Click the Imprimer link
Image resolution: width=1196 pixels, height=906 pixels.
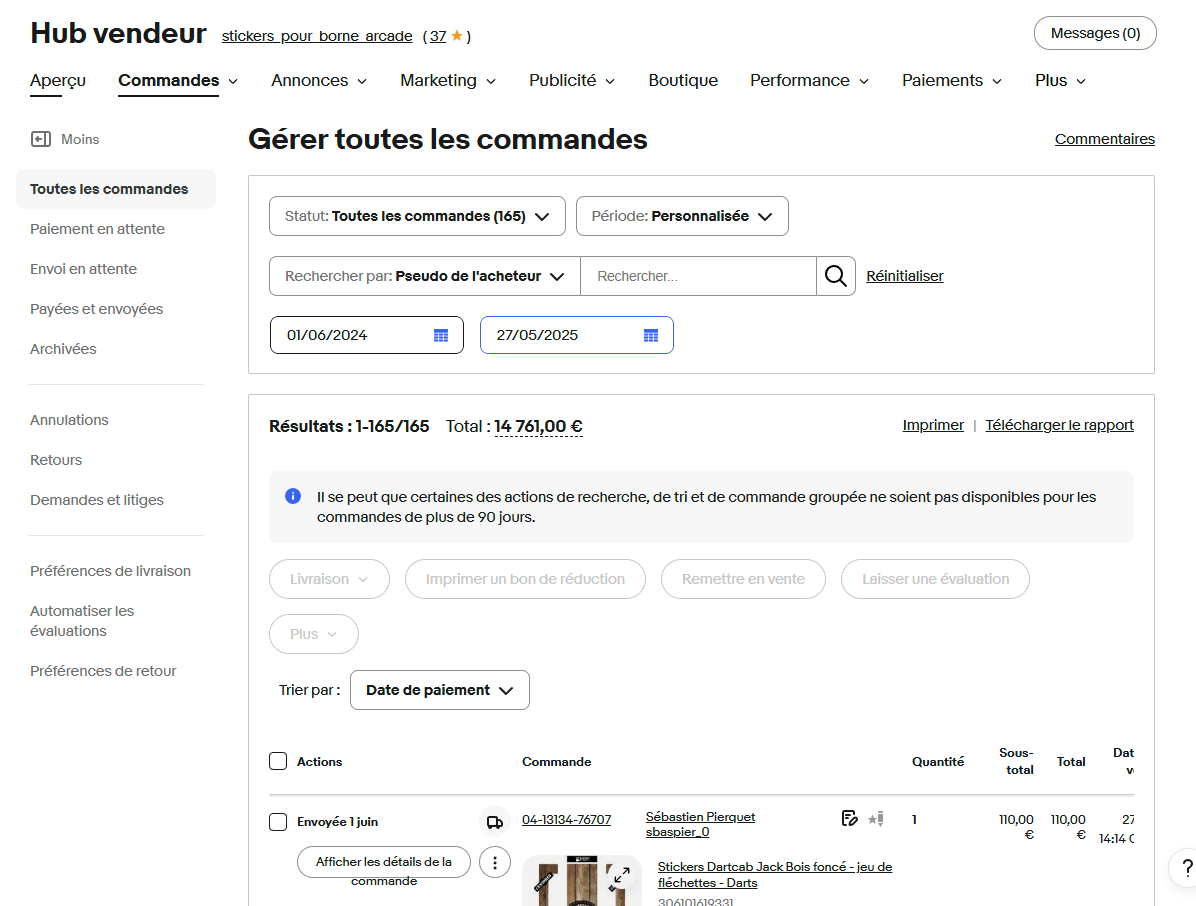click(933, 425)
